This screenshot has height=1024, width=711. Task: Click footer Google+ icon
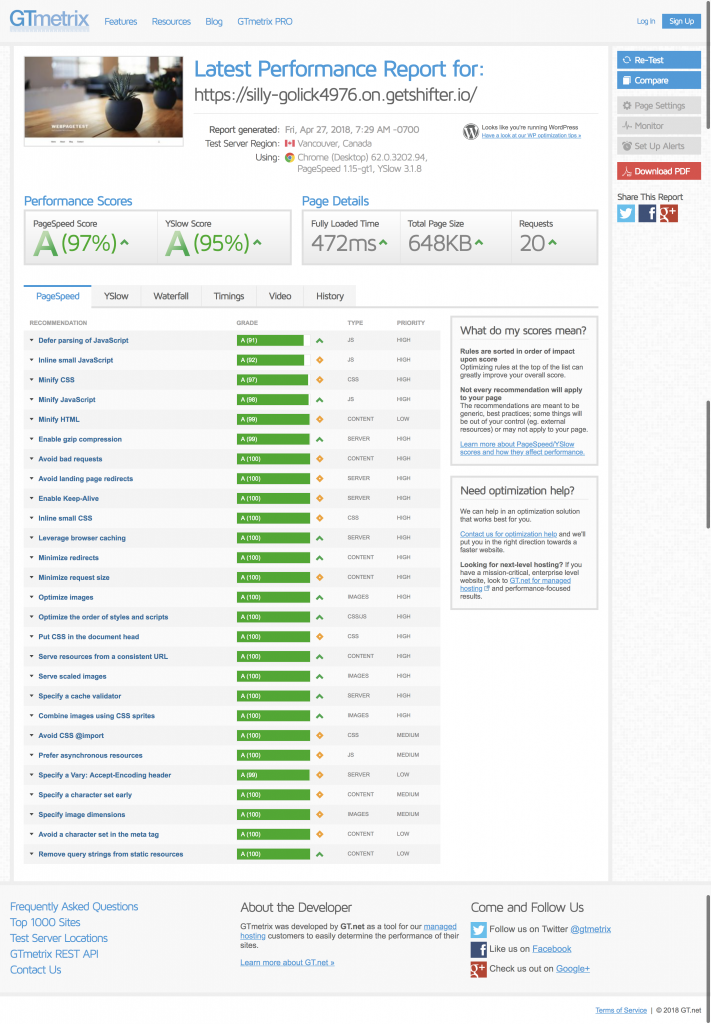(479, 969)
